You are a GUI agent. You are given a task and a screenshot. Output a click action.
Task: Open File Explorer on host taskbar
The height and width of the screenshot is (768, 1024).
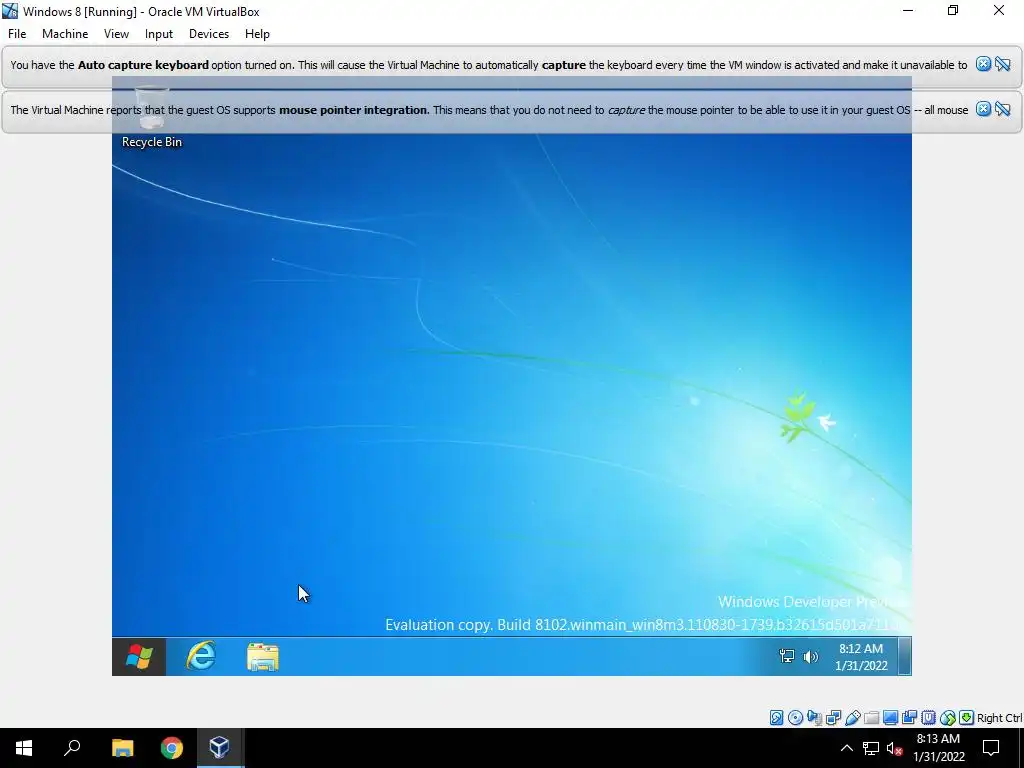(122, 748)
